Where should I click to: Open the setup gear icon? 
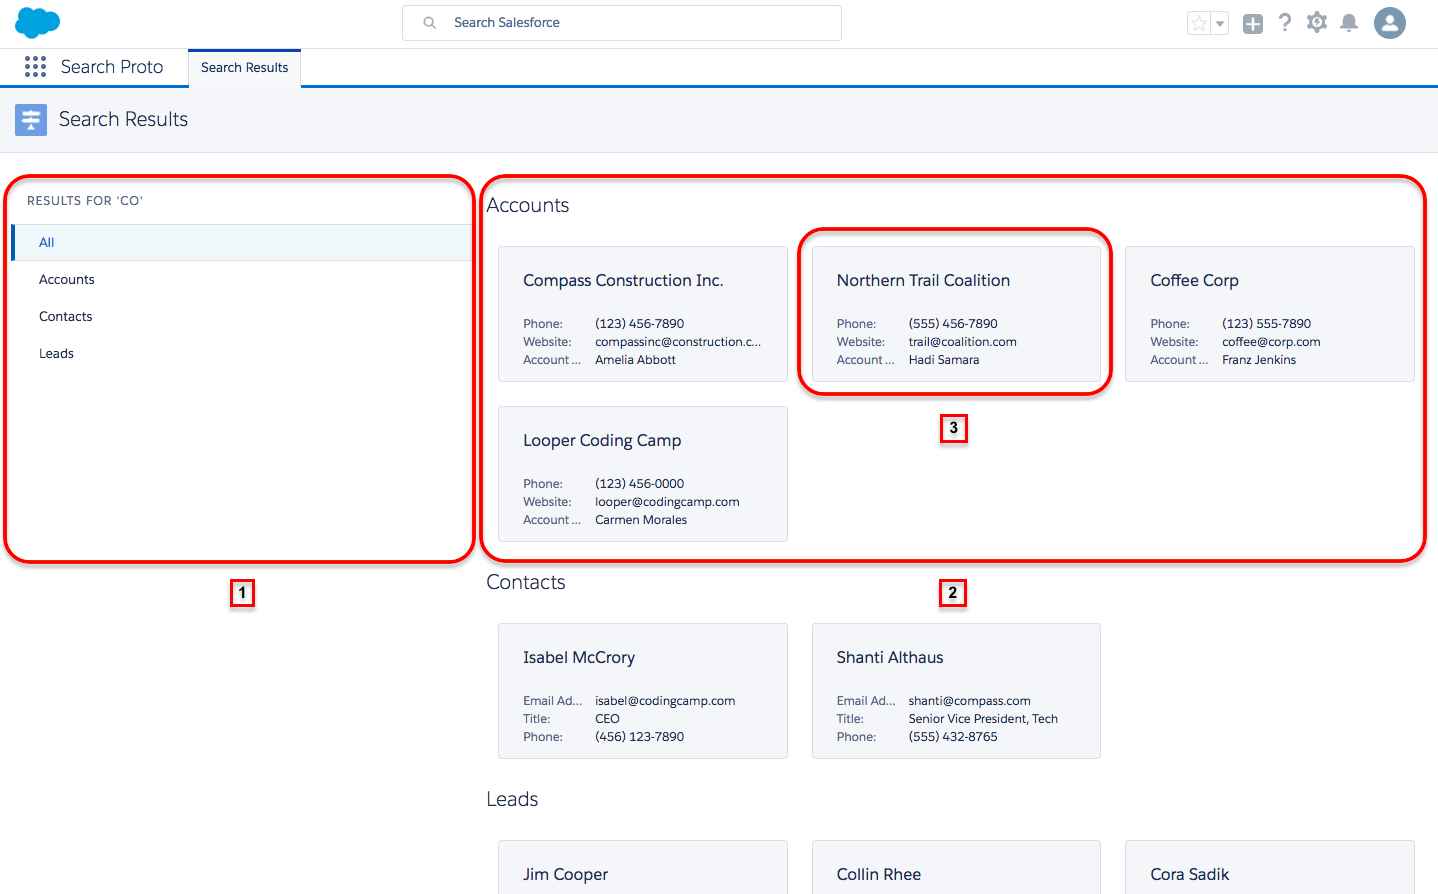click(x=1317, y=22)
